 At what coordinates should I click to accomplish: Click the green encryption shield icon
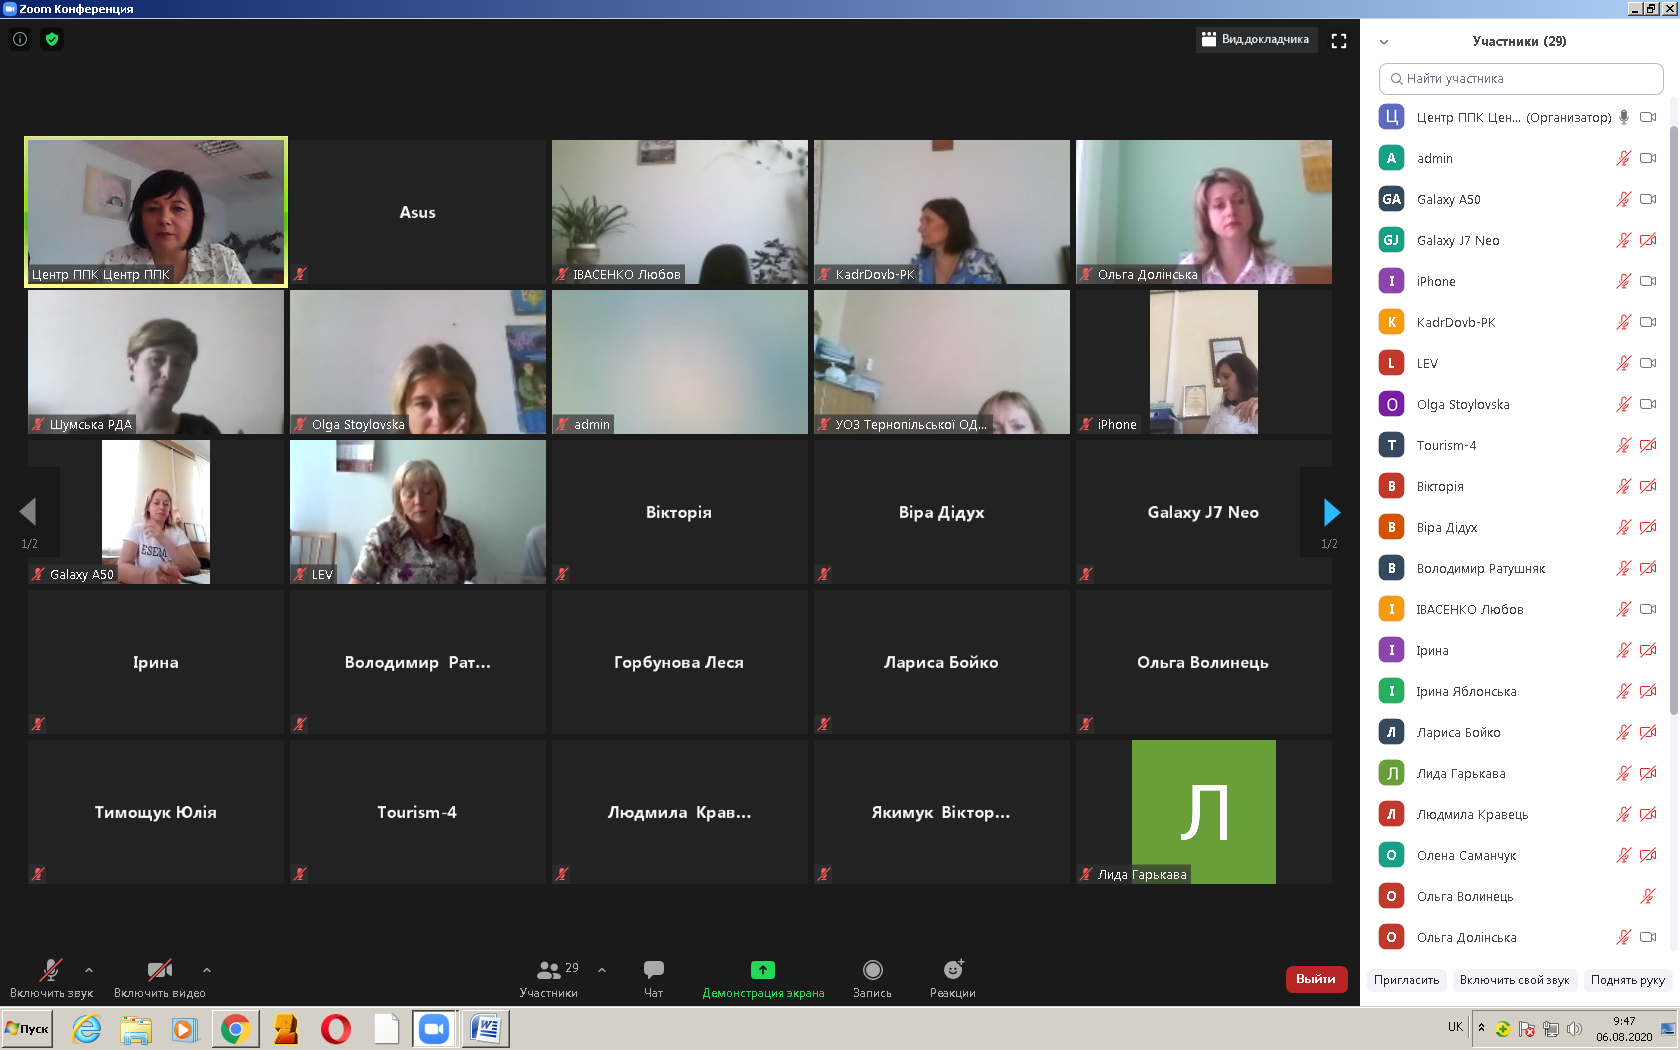[x=52, y=39]
